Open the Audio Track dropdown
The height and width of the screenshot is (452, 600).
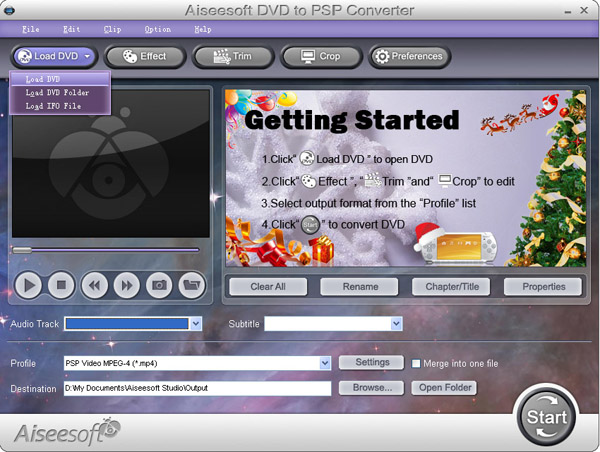tap(196, 324)
